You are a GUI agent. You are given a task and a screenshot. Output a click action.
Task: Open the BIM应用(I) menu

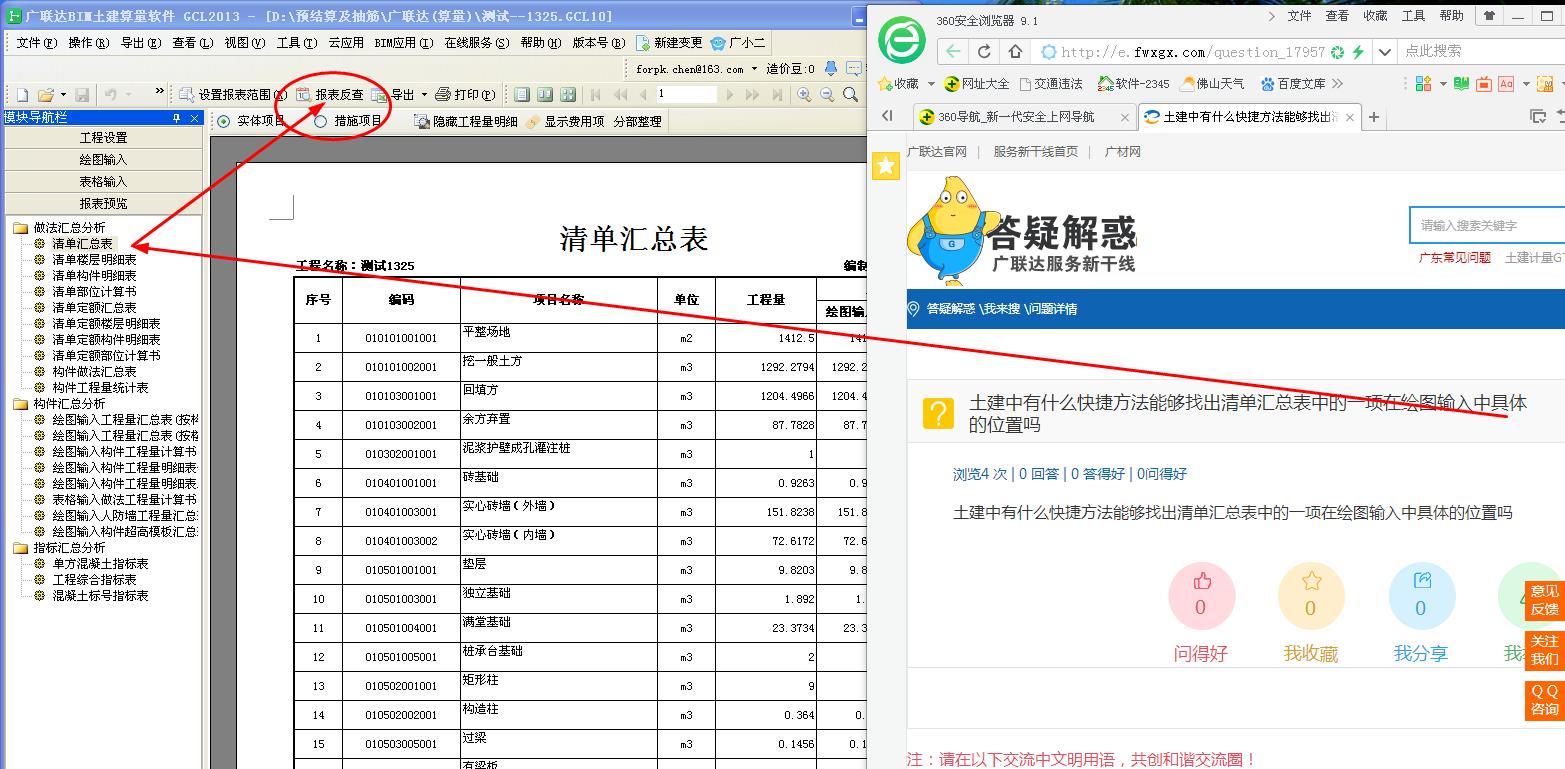(x=404, y=43)
